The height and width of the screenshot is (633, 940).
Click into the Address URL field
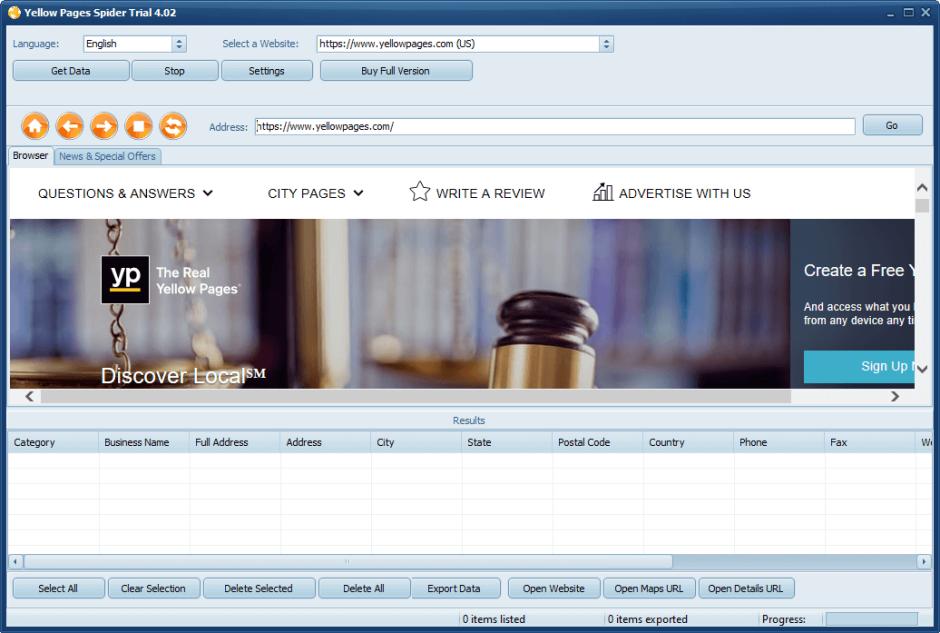[x=555, y=126]
